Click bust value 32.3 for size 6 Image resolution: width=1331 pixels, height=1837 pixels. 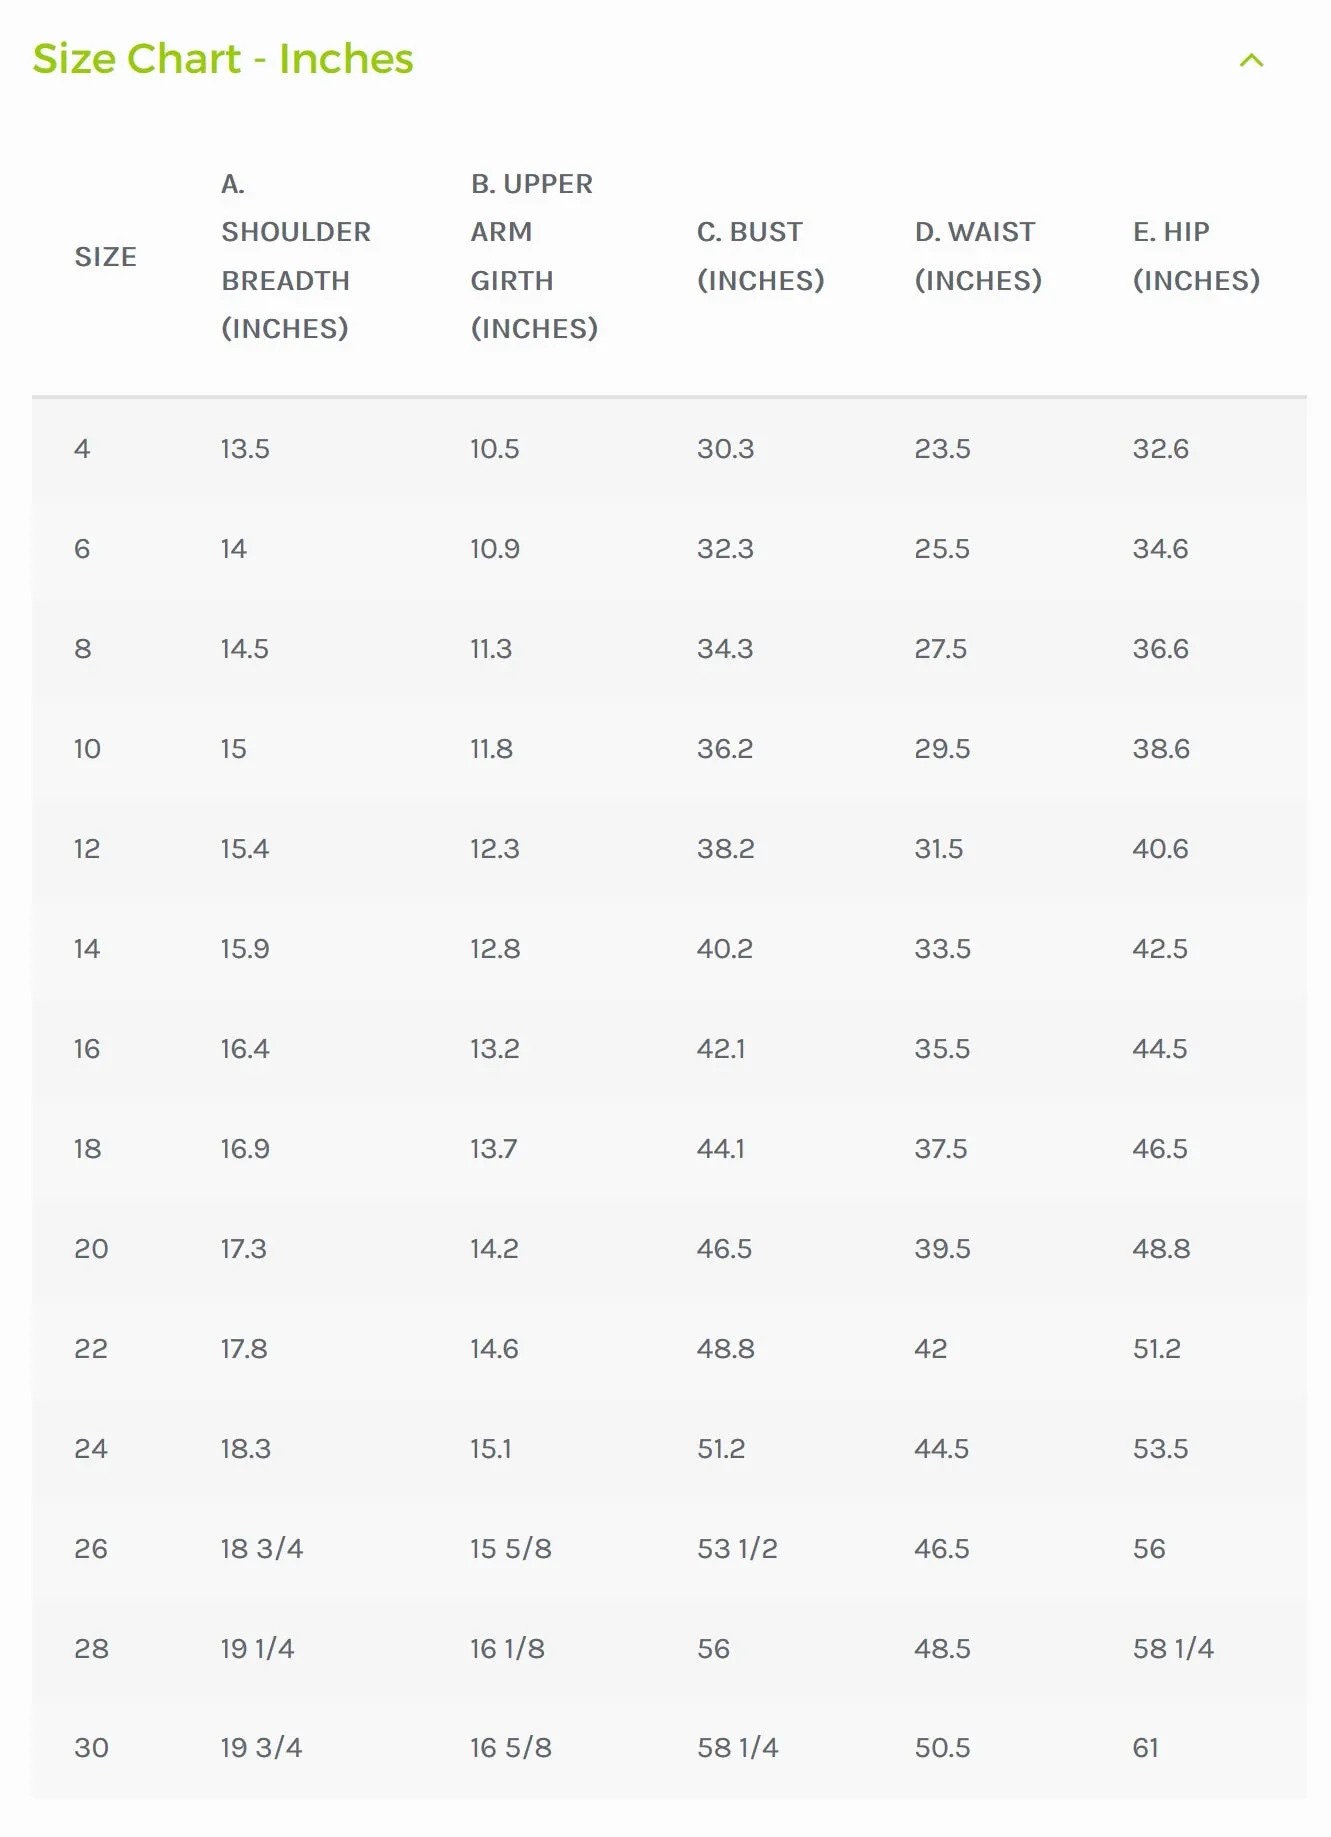point(725,549)
